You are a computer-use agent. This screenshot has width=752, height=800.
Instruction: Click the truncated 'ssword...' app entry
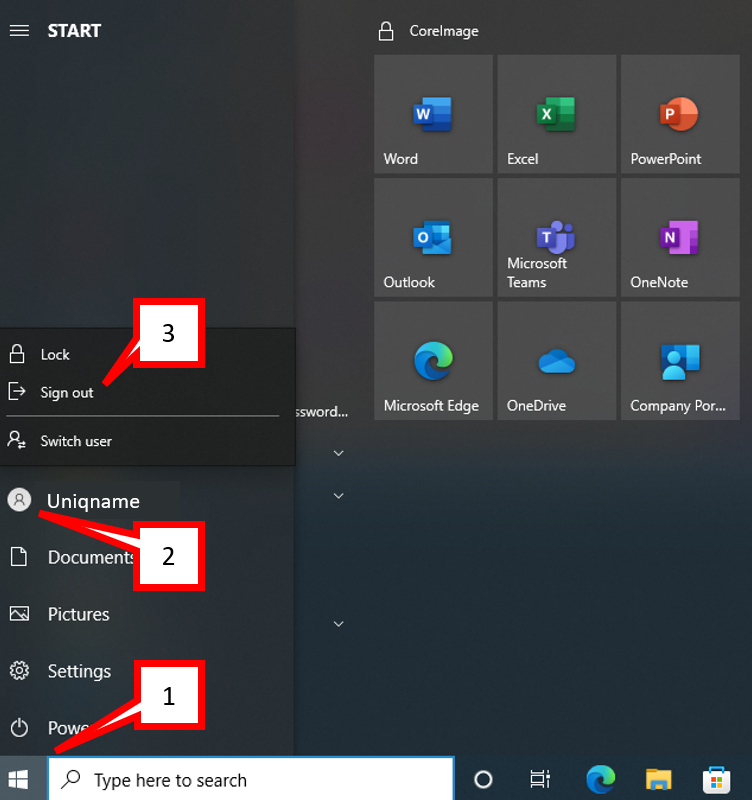click(322, 411)
